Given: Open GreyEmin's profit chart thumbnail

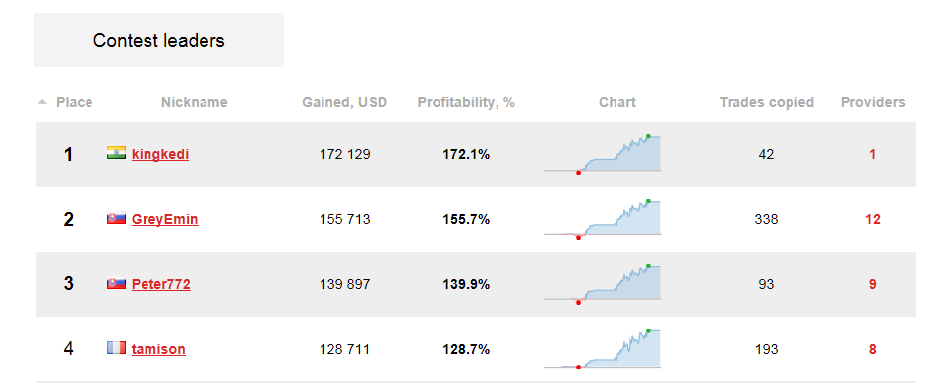Looking at the screenshot, I should [602, 219].
